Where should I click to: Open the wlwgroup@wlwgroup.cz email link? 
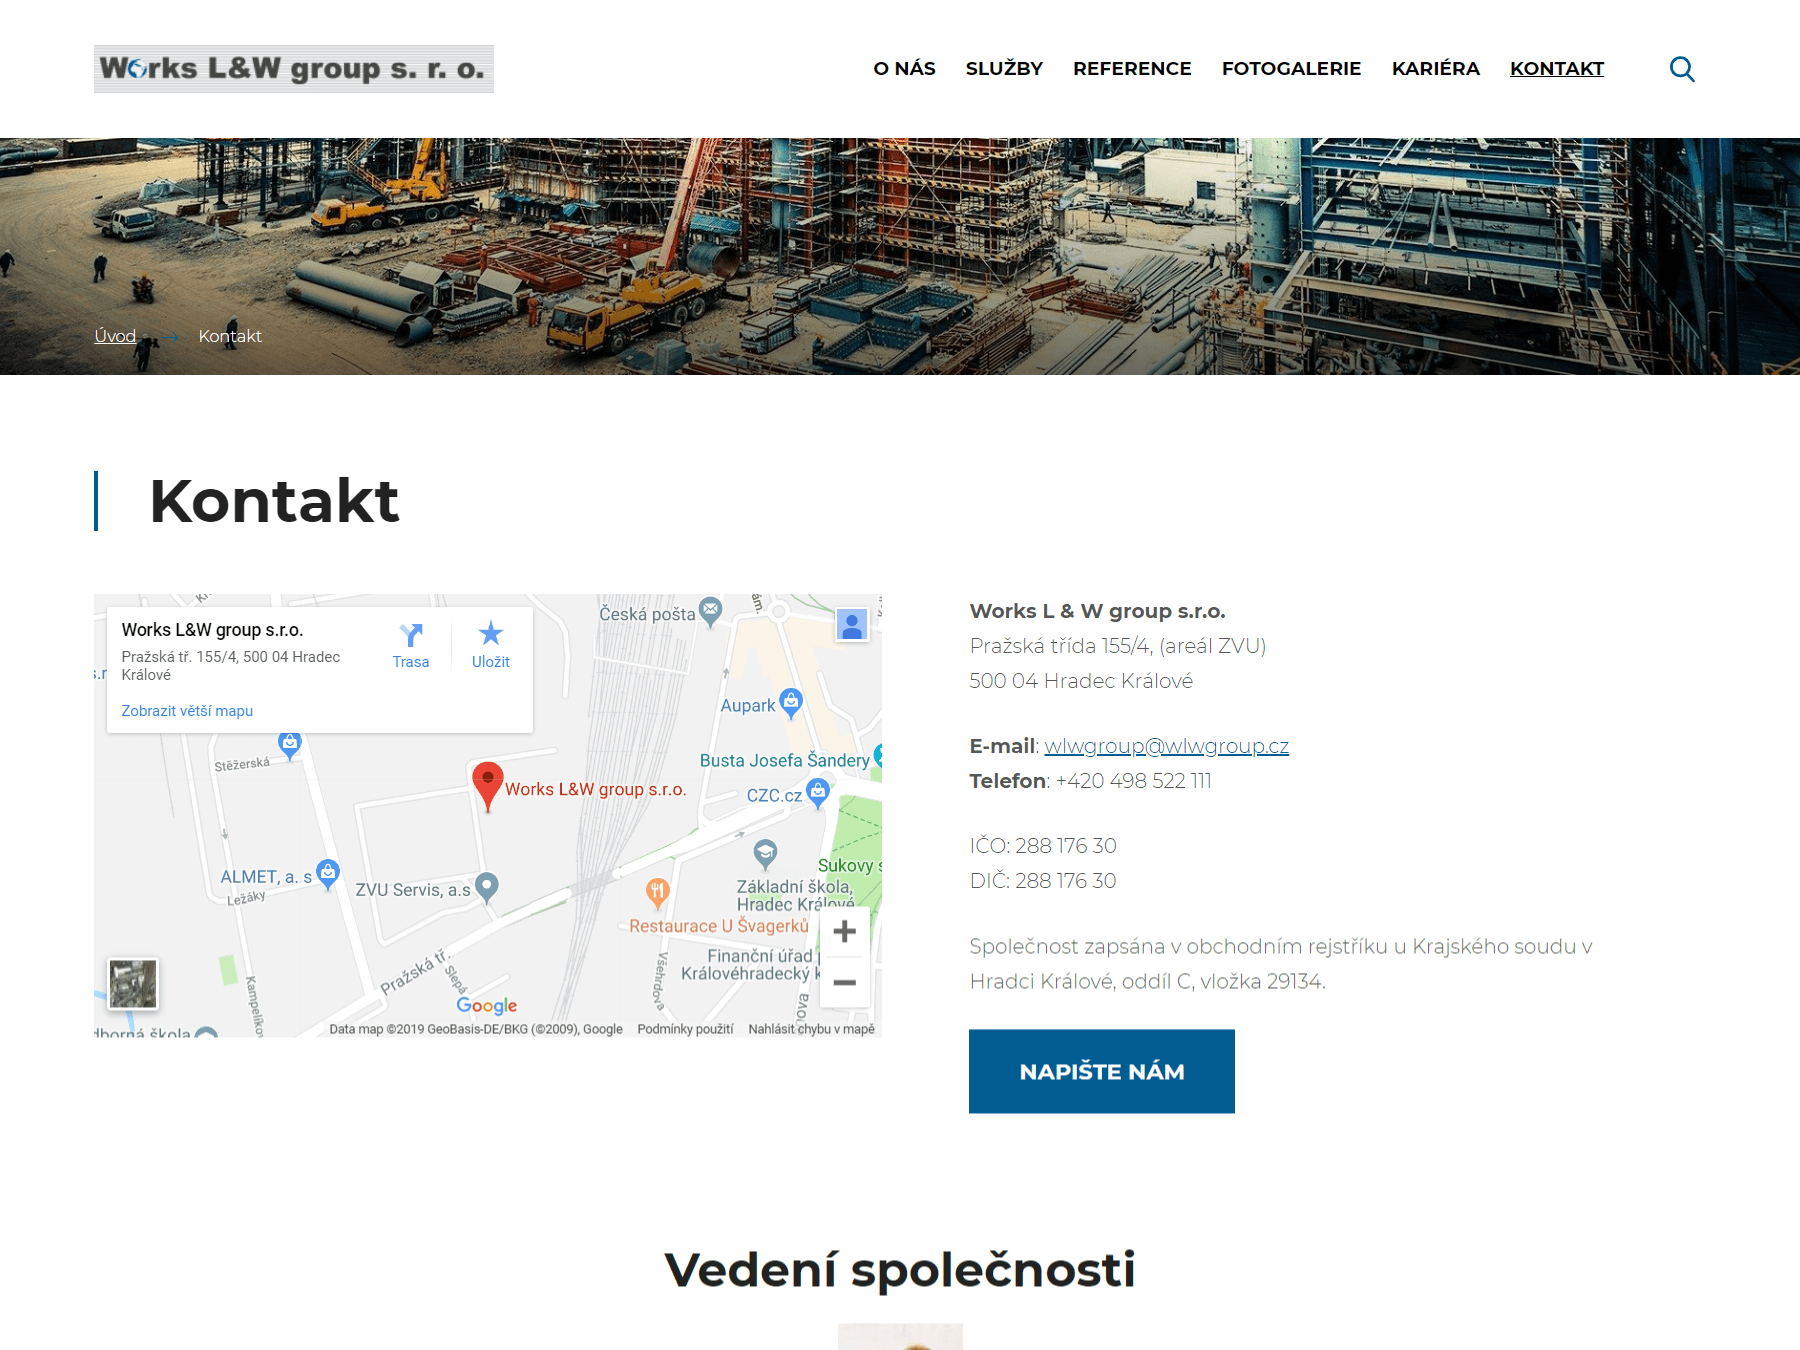pyautogui.click(x=1166, y=746)
